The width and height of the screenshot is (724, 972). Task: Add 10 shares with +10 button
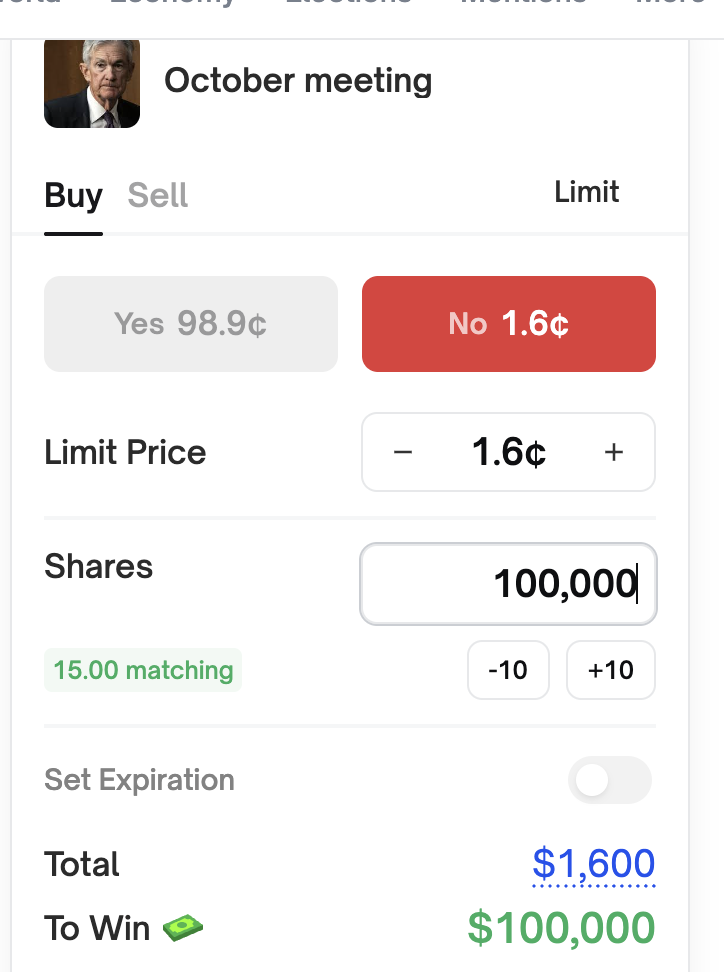[611, 670]
